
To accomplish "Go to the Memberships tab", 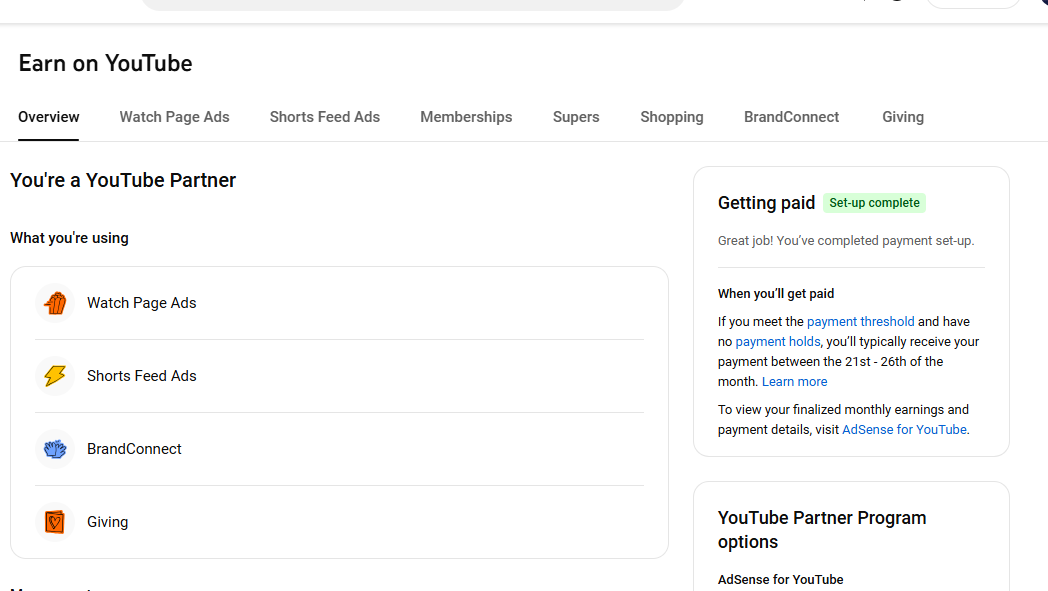I will pyautogui.click(x=467, y=117).
